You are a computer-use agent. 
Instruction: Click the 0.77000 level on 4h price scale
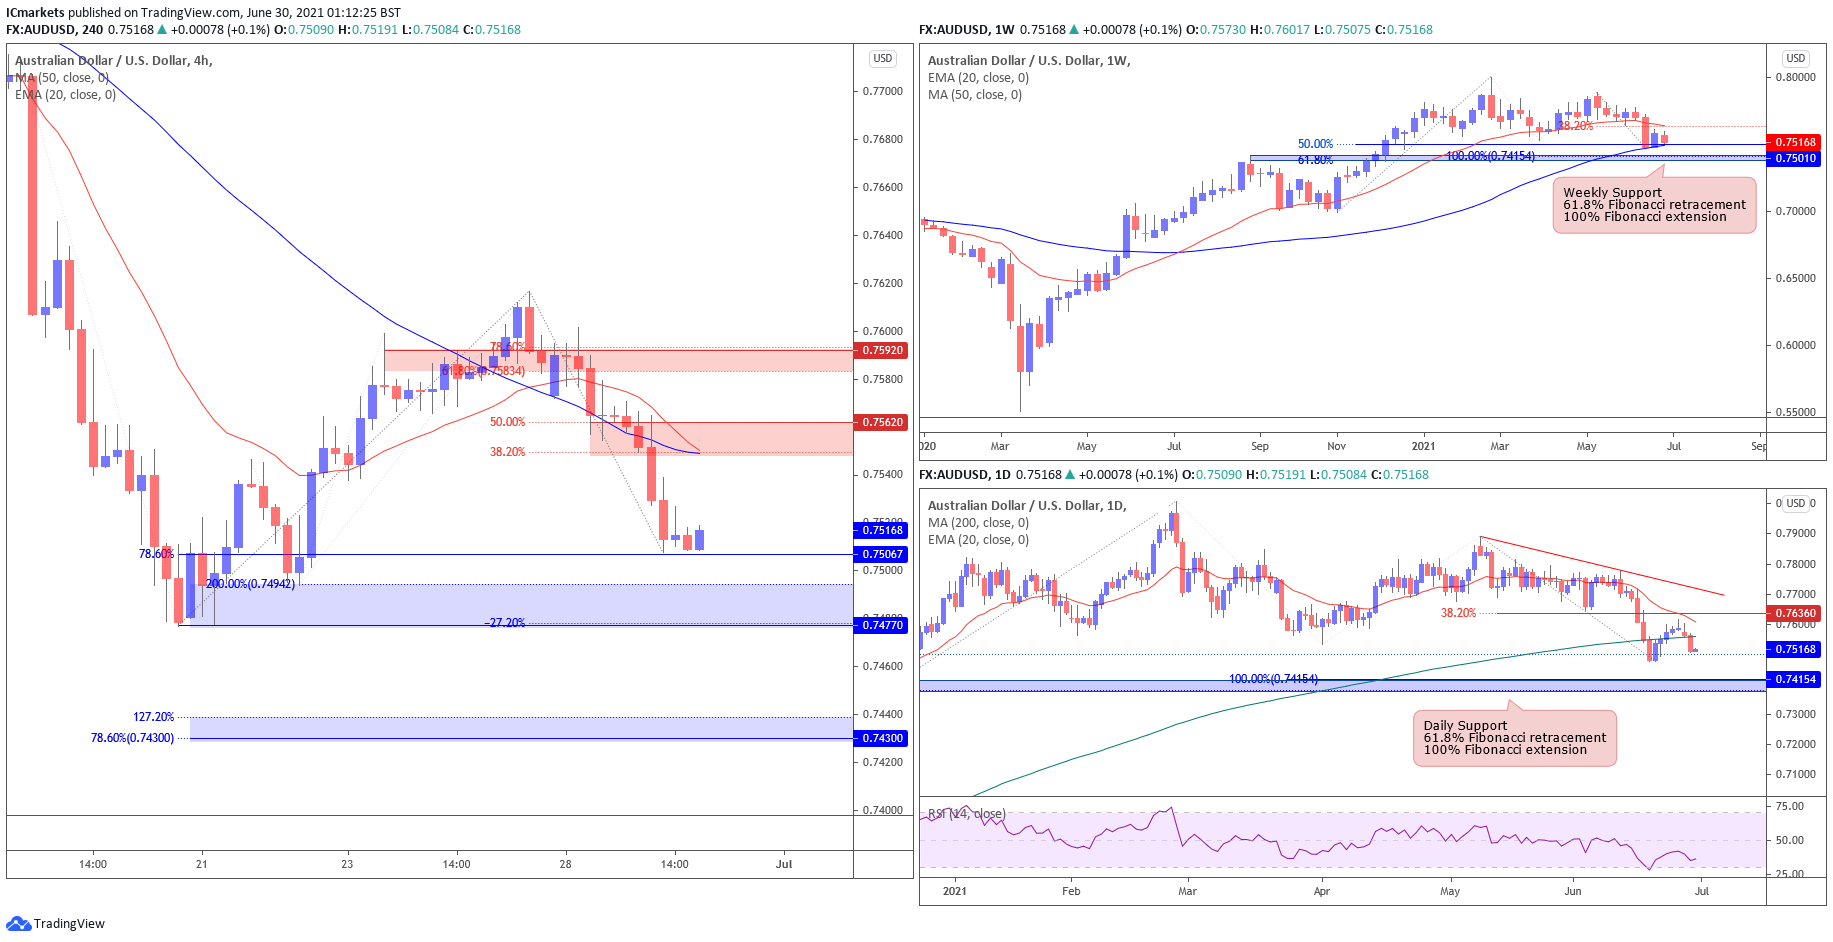pos(883,91)
